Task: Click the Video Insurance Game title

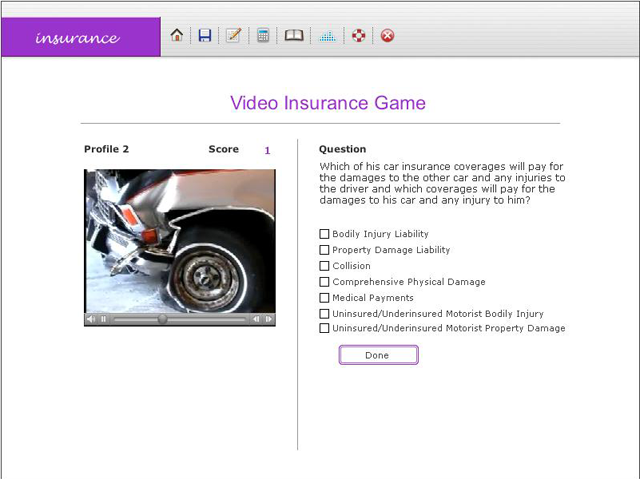Action: click(328, 103)
